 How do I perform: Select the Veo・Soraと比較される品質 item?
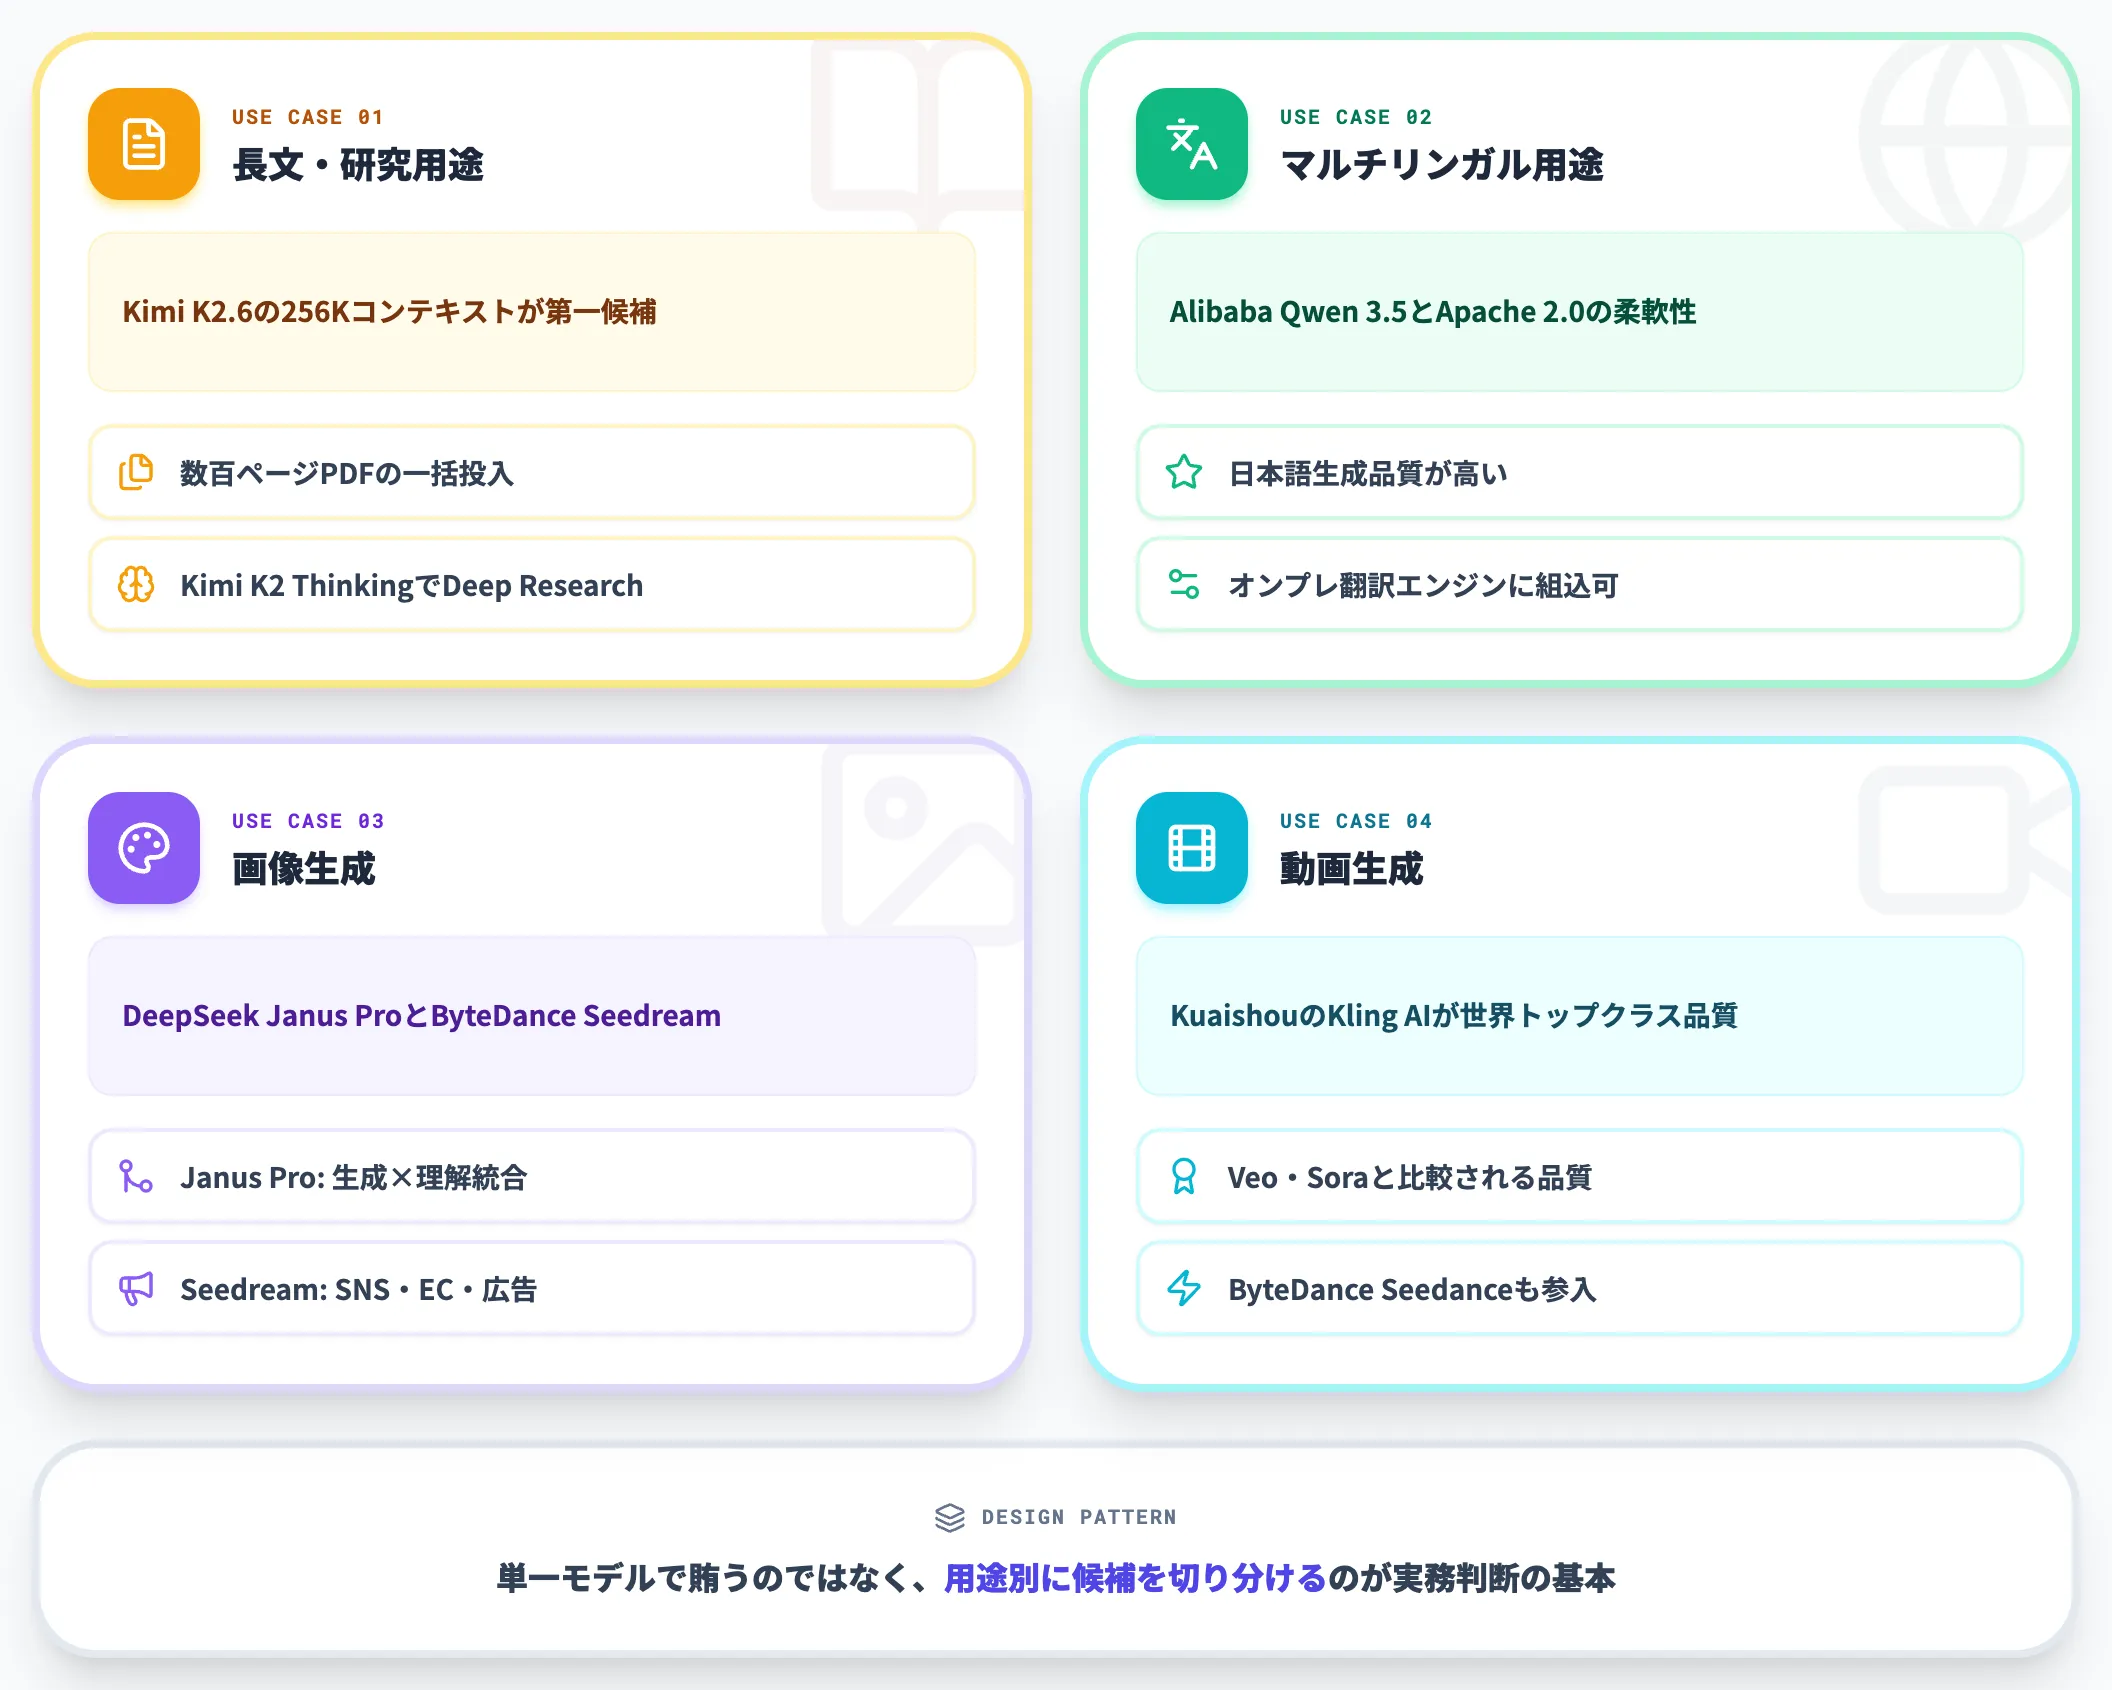(x=1580, y=1176)
